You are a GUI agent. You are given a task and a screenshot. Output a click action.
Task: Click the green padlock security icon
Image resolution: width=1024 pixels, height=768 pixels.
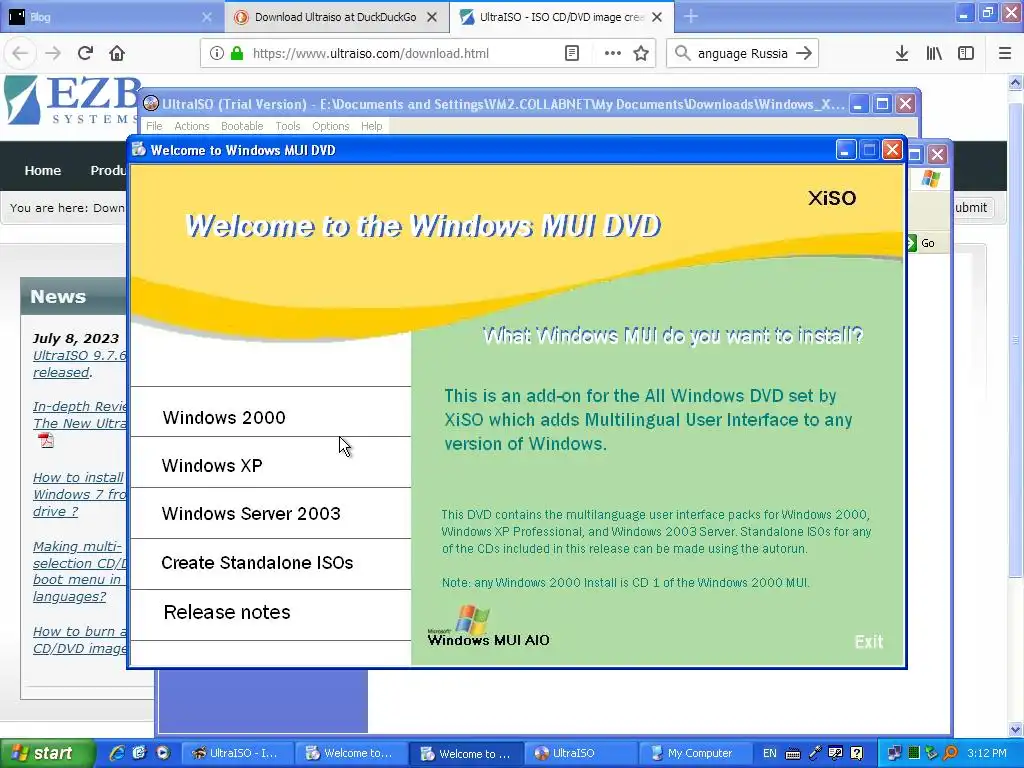pyautogui.click(x=237, y=54)
